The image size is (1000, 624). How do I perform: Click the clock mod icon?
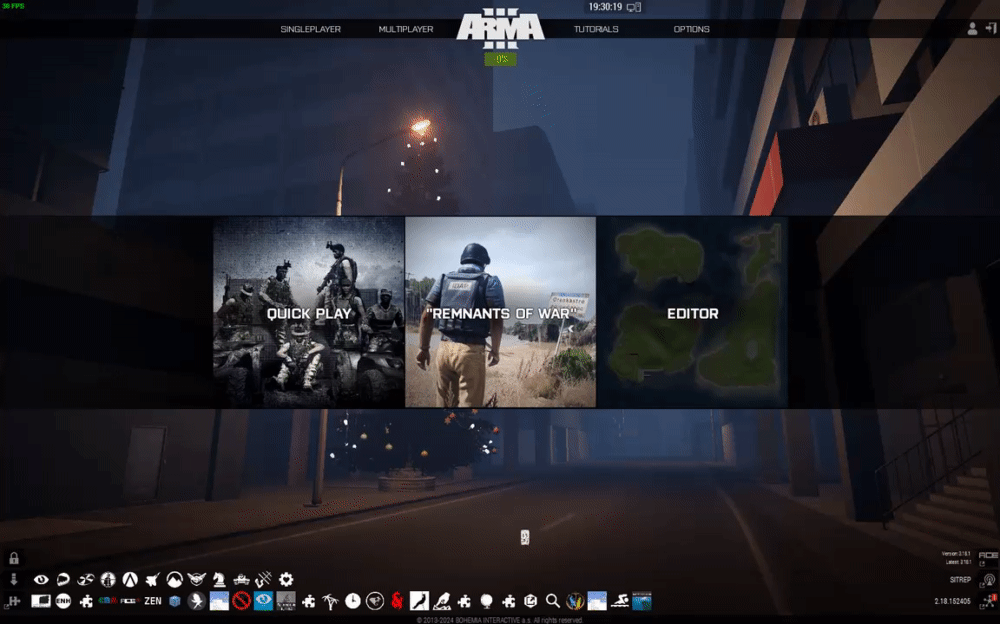(x=353, y=601)
